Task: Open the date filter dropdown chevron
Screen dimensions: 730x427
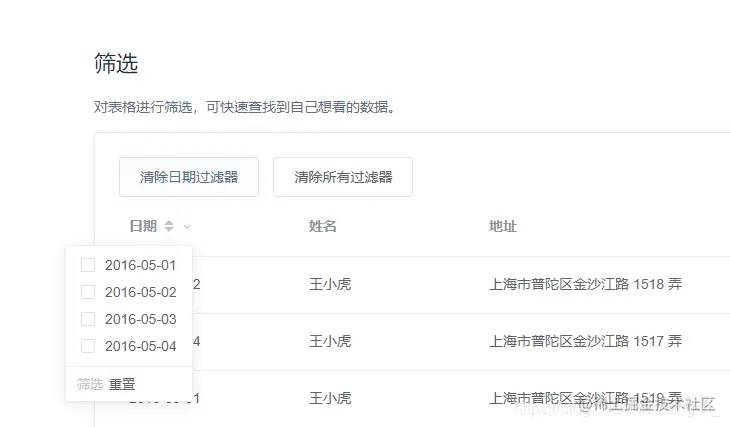Action: [x=187, y=227]
